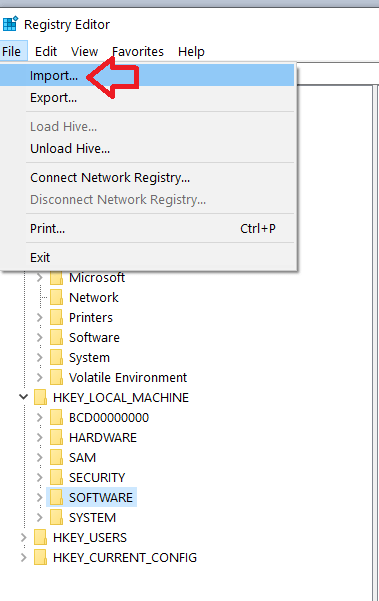
Task: Click the Registry Editor app icon
Action: 10,24
